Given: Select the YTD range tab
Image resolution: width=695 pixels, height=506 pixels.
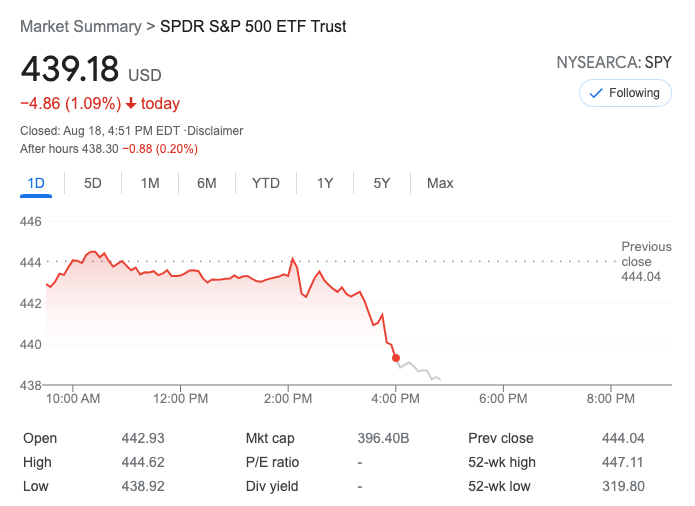Looking at the screenshot, I should 266,183.
